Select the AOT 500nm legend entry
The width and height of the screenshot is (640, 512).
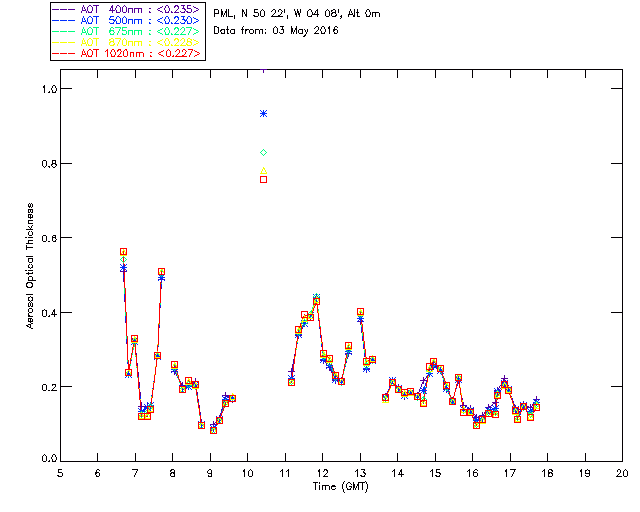pyautogui.click(x=126, y=20)
